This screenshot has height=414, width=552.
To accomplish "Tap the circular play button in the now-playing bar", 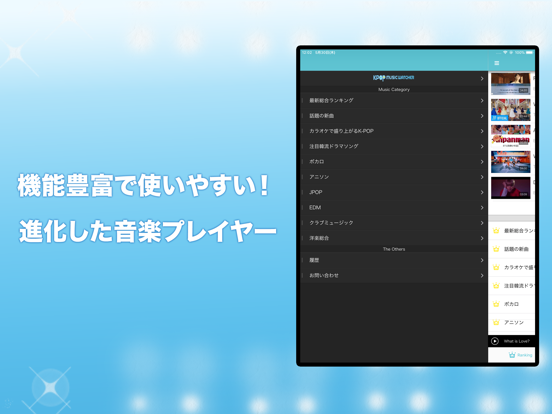I will (x=495, y=341).
